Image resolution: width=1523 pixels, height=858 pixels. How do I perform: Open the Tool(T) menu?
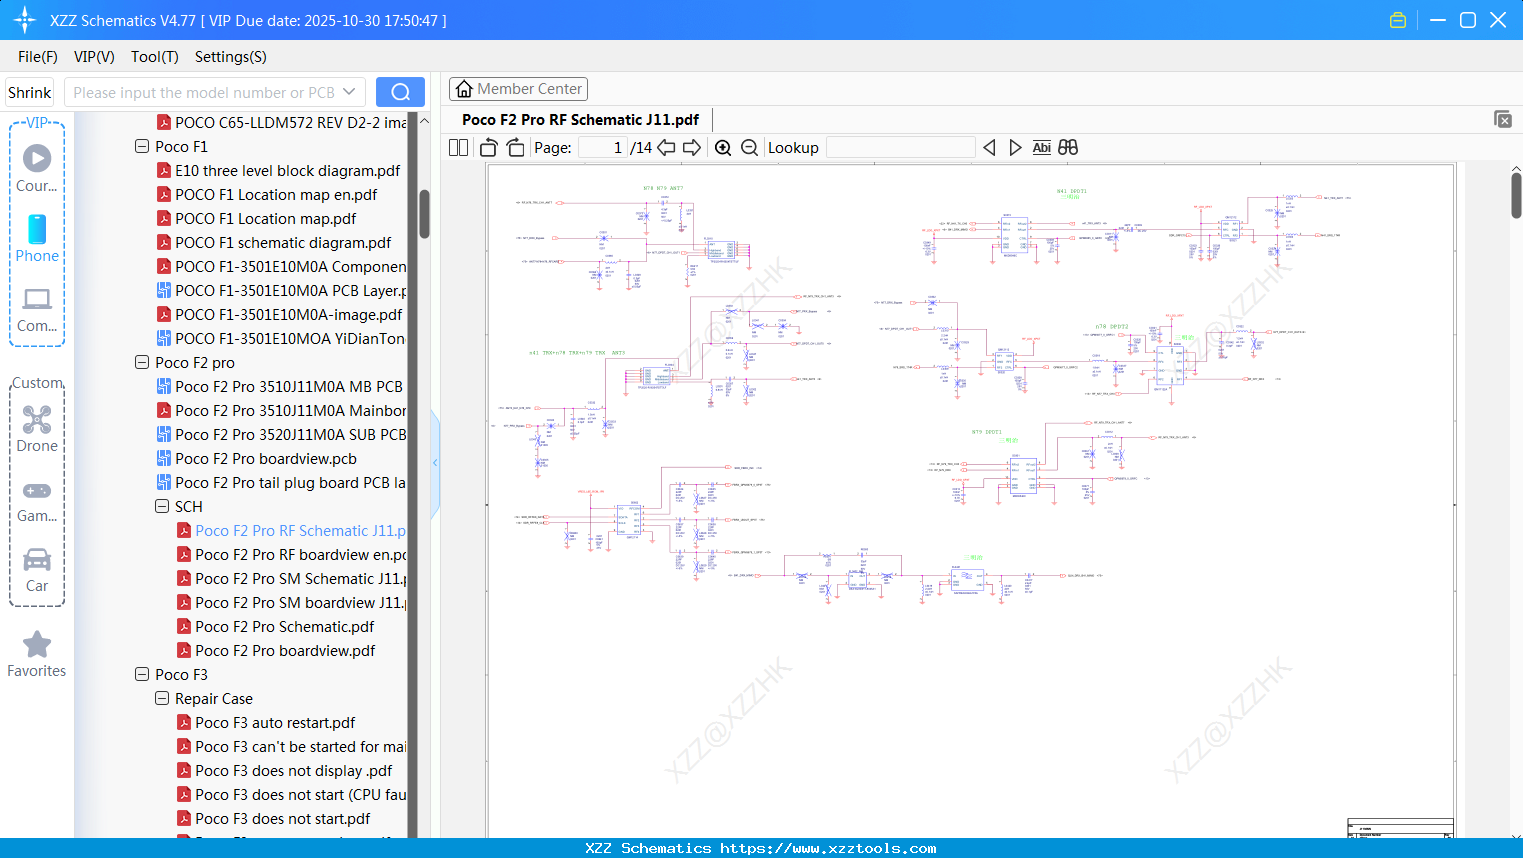(154, 57)
